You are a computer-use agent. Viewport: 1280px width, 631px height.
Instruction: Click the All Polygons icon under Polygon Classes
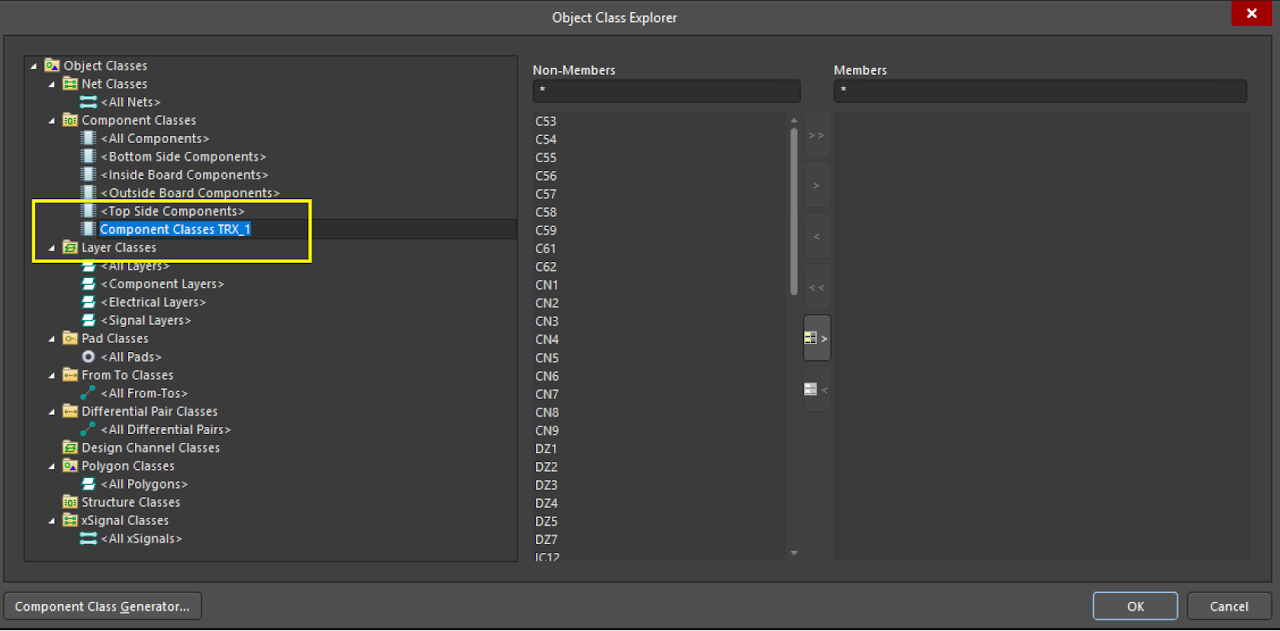click(x=89, y=484)
